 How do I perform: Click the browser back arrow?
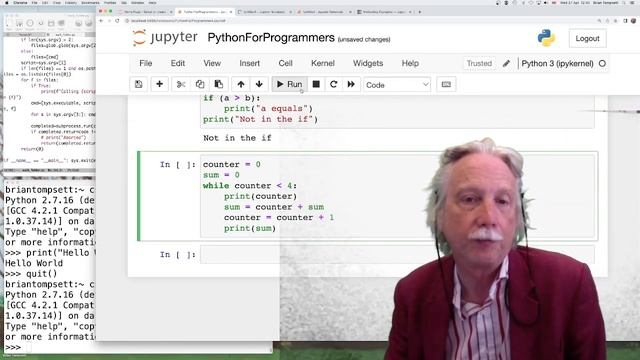[x=102, y=20]
